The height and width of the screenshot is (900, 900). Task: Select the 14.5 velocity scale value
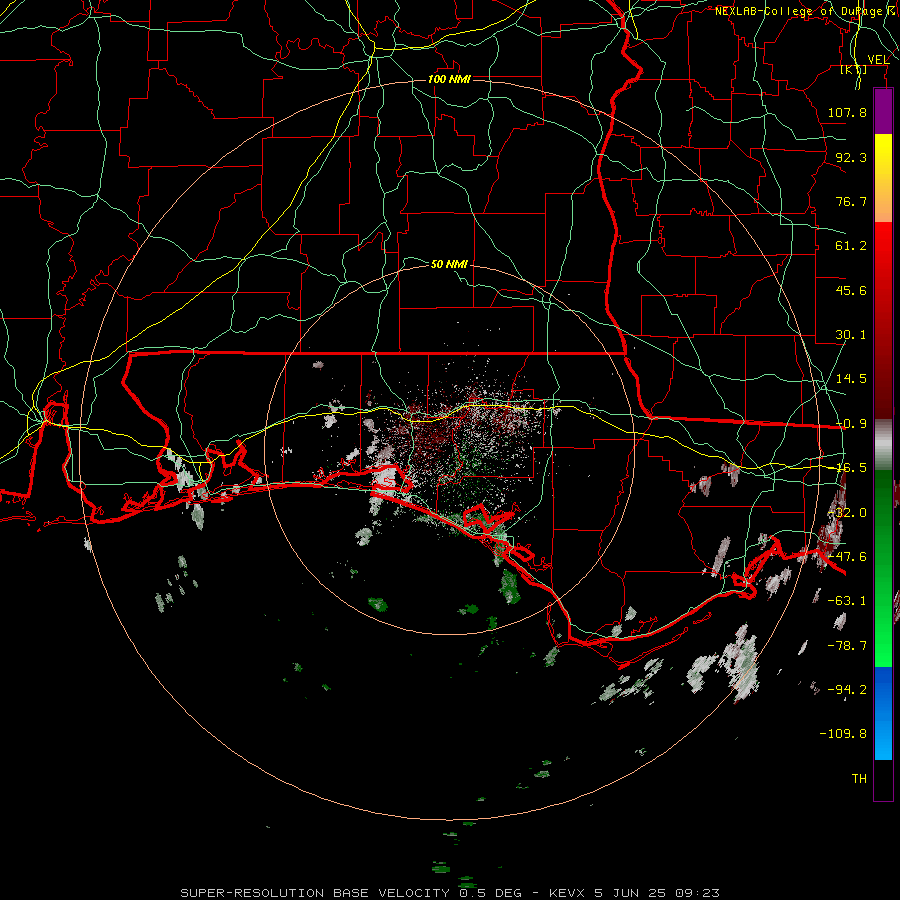851,379
